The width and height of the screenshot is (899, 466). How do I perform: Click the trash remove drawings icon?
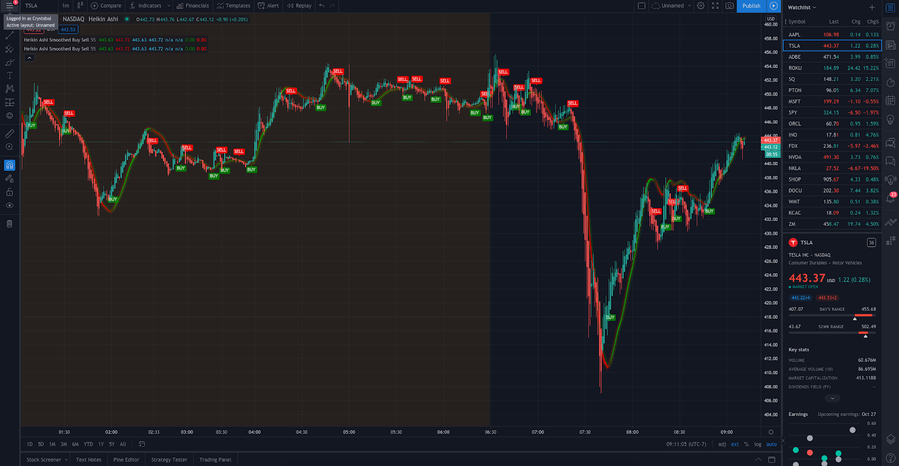tap(10, 224)
